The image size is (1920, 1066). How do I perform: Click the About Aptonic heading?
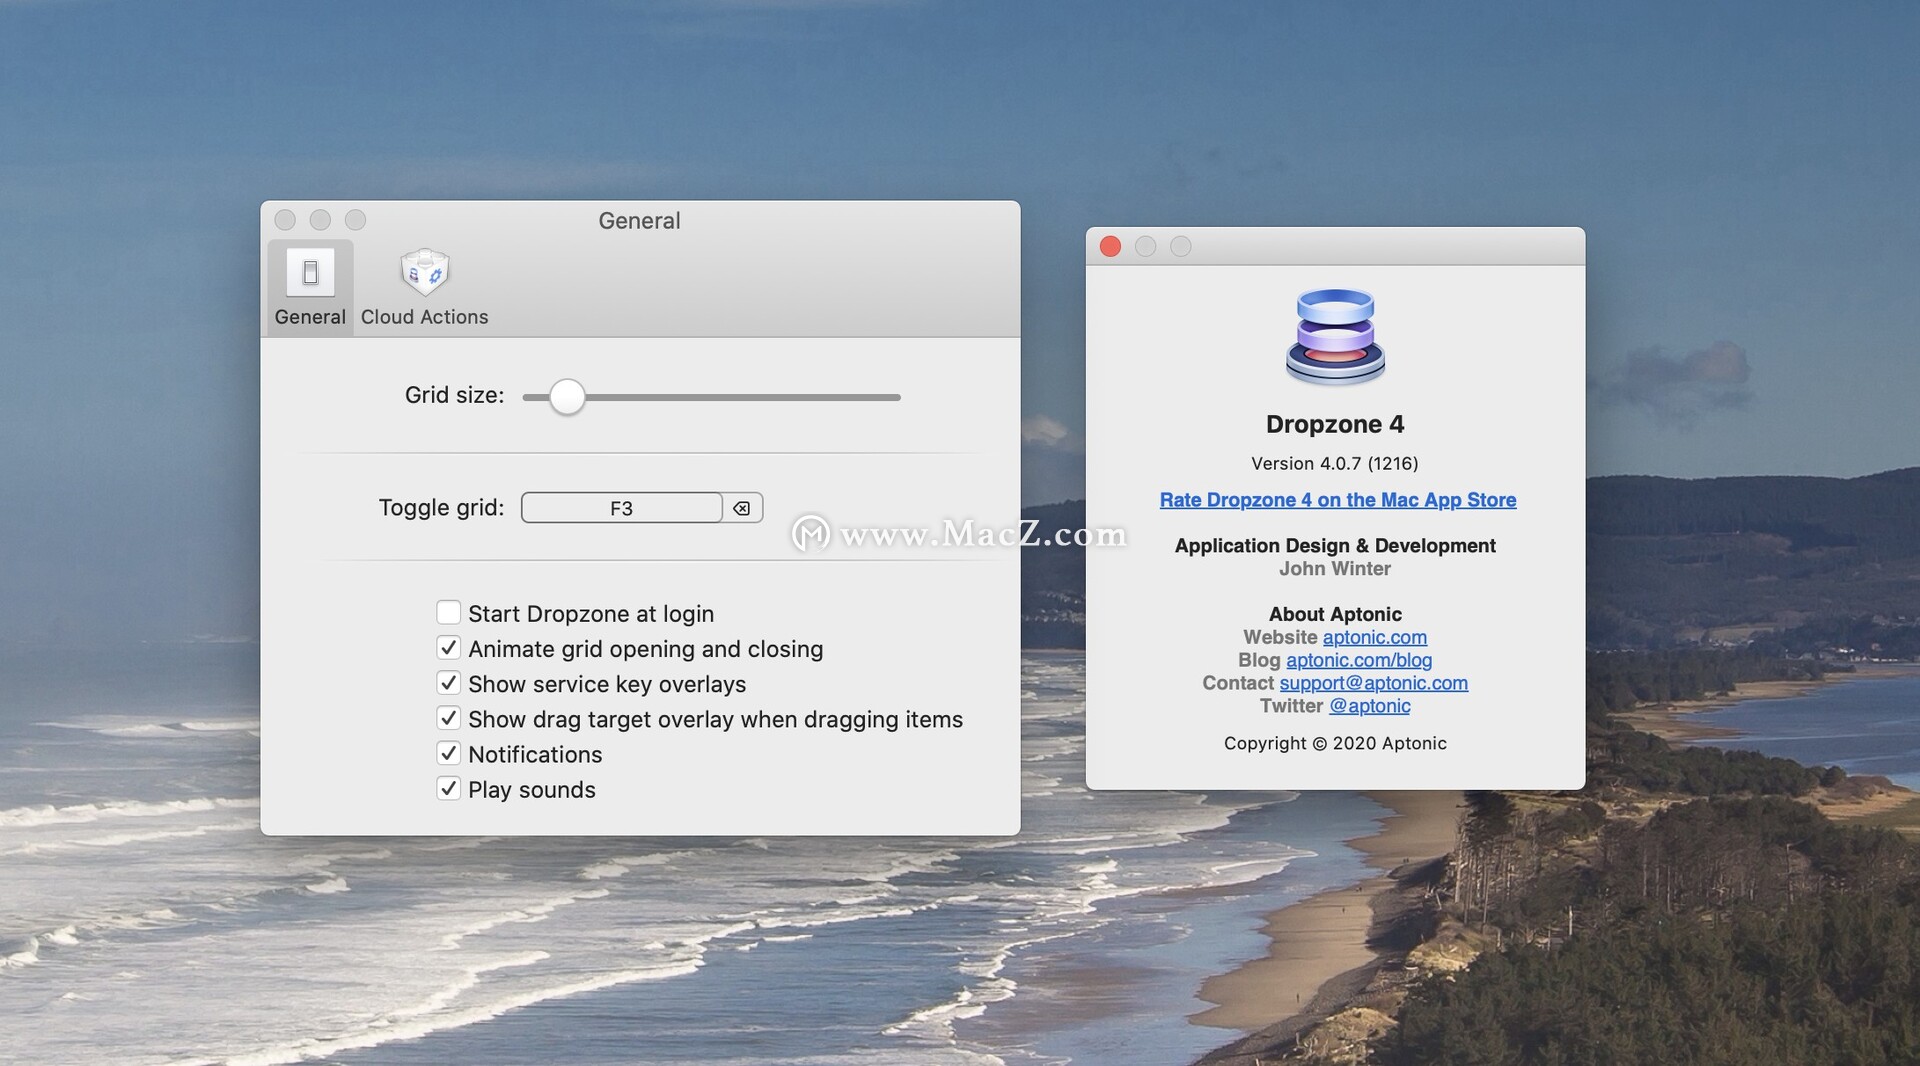click(1335, 614)
